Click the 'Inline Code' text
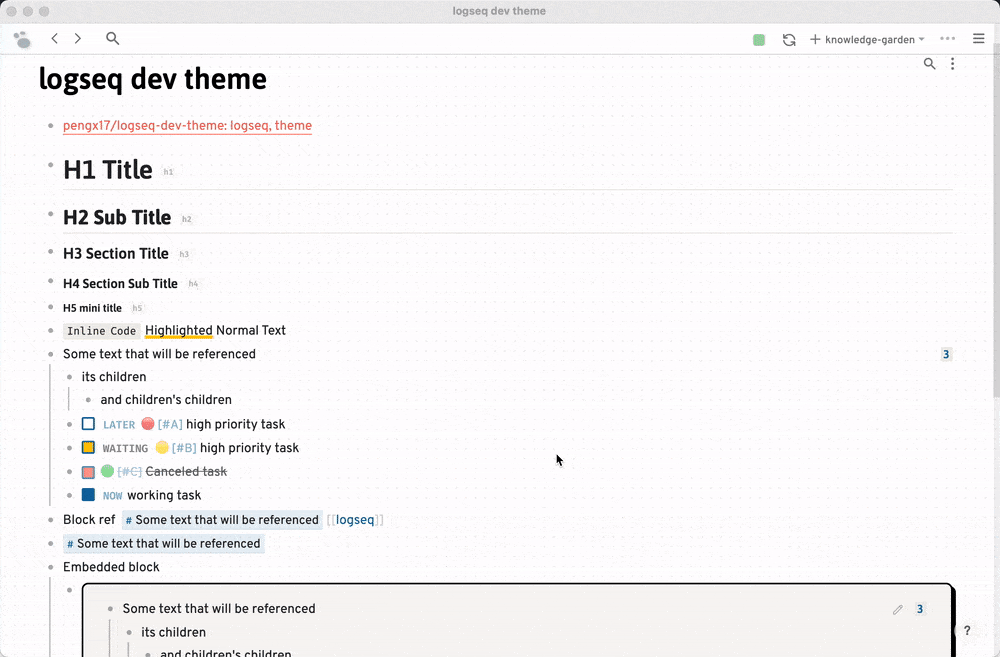Screen dimensions: 1000x657 point(101,331)
